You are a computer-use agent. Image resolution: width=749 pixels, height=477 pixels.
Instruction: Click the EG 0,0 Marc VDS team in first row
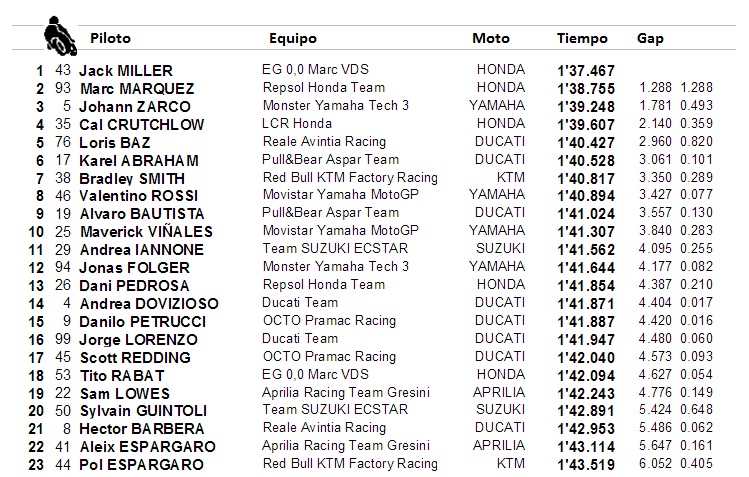[315, 70]
